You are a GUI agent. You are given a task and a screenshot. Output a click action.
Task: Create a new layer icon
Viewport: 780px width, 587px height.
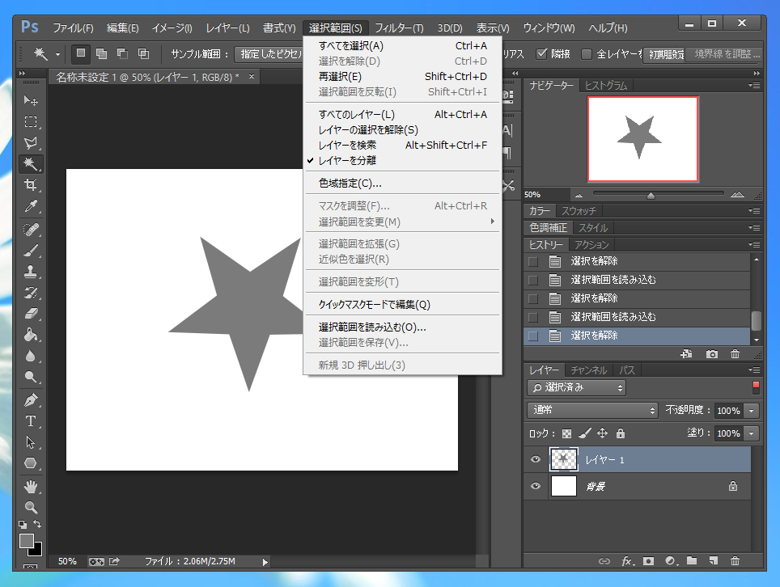(x=713, y=561)
